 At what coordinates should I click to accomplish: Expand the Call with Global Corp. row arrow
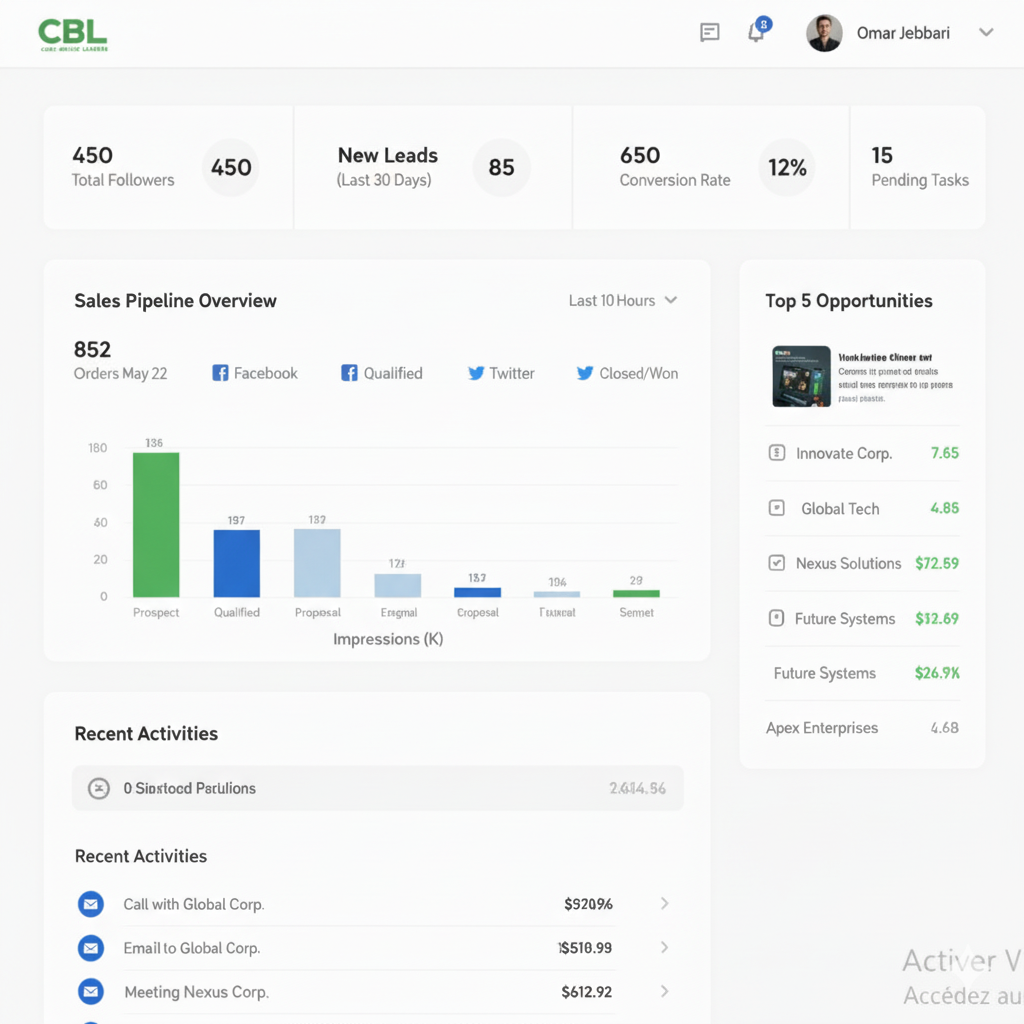tap(664, 904)
